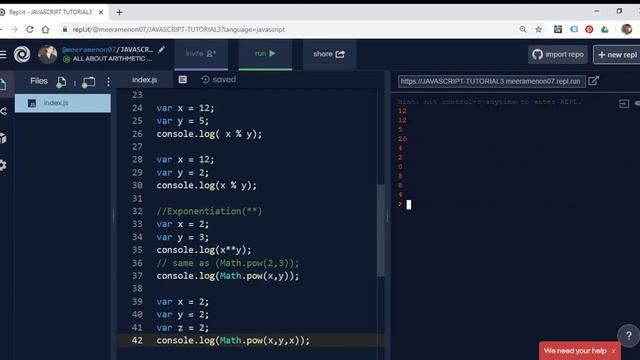Click the Repl.it spiral logo
The width and height of the screenshot is (640, 360).
coord(22,54)
